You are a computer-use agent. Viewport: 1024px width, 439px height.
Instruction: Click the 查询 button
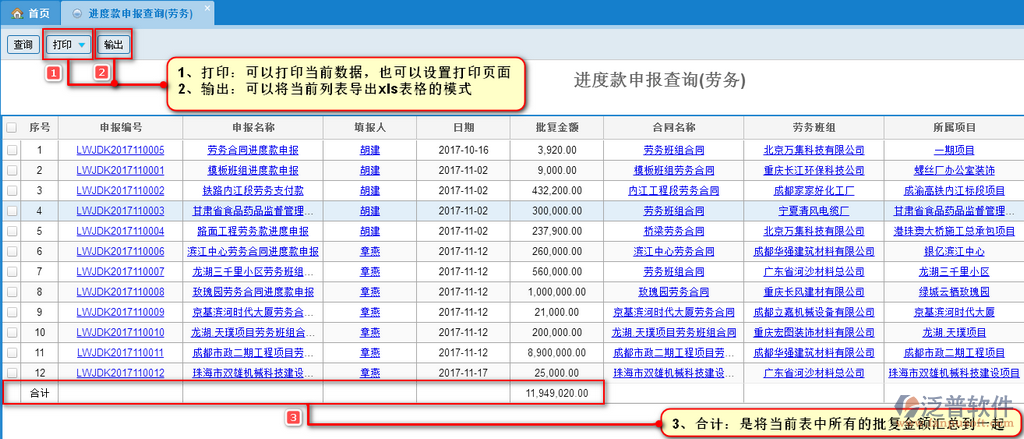click(22, 45)
